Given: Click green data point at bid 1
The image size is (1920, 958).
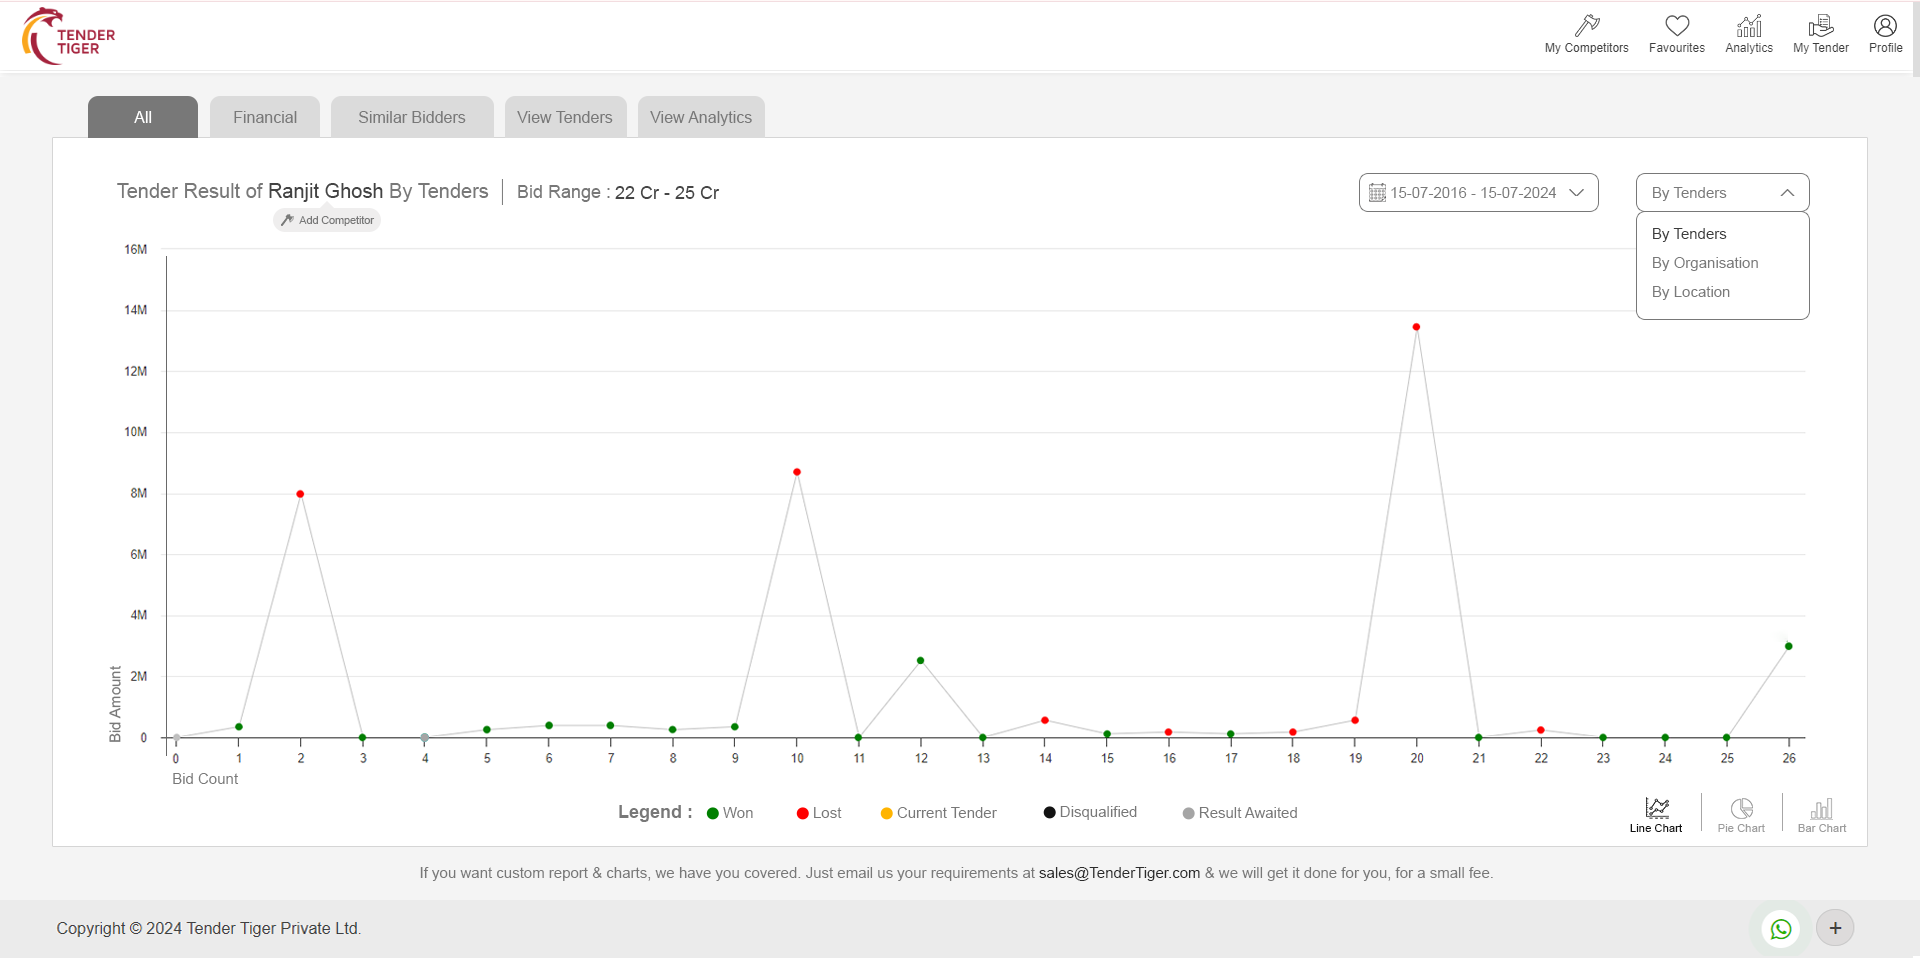Looking at the screenshot, I should pos(239,727).
